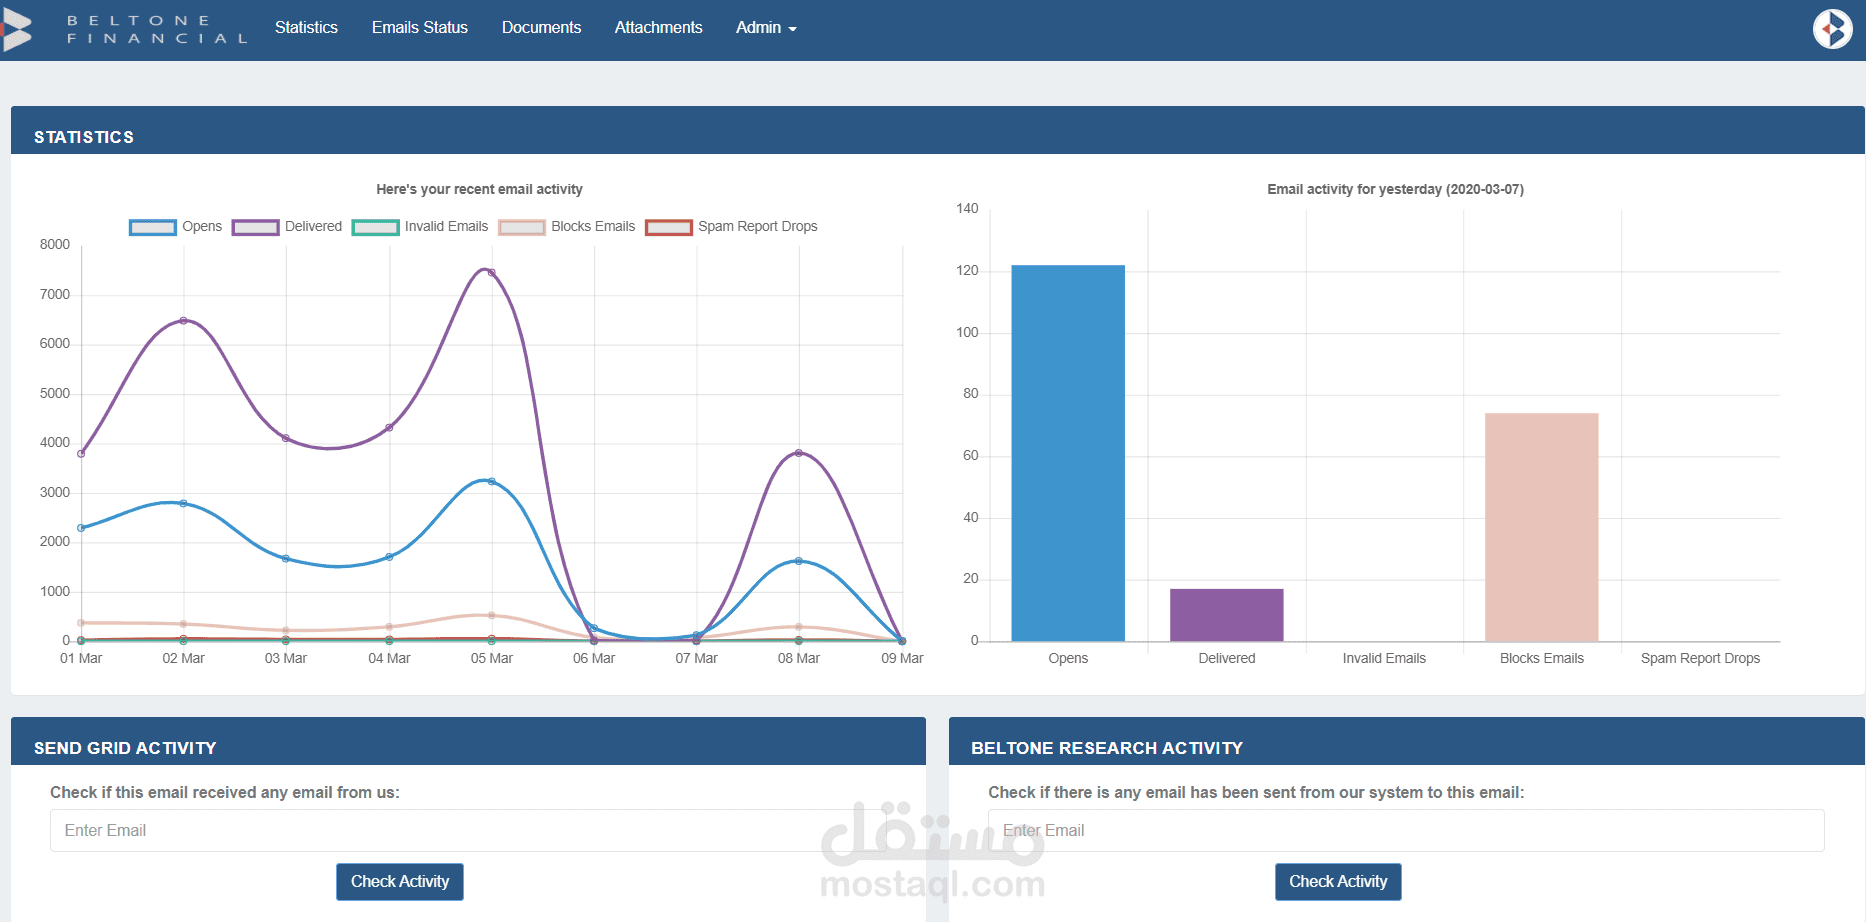Open the Attachments nav item
The height and width of the screenshot is (922, 1866).
tap(658, 28)
